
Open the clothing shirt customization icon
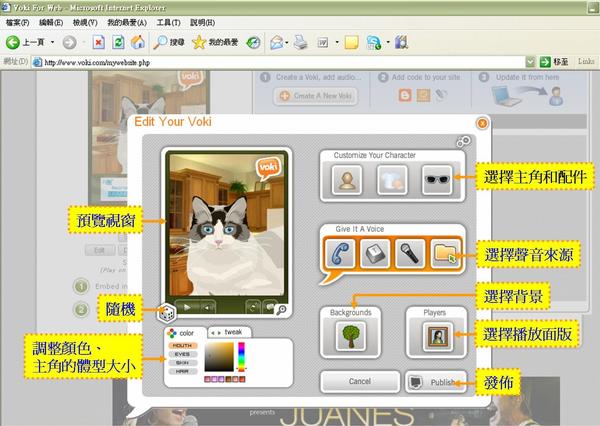pyautogui.click(x=392, y=180)
